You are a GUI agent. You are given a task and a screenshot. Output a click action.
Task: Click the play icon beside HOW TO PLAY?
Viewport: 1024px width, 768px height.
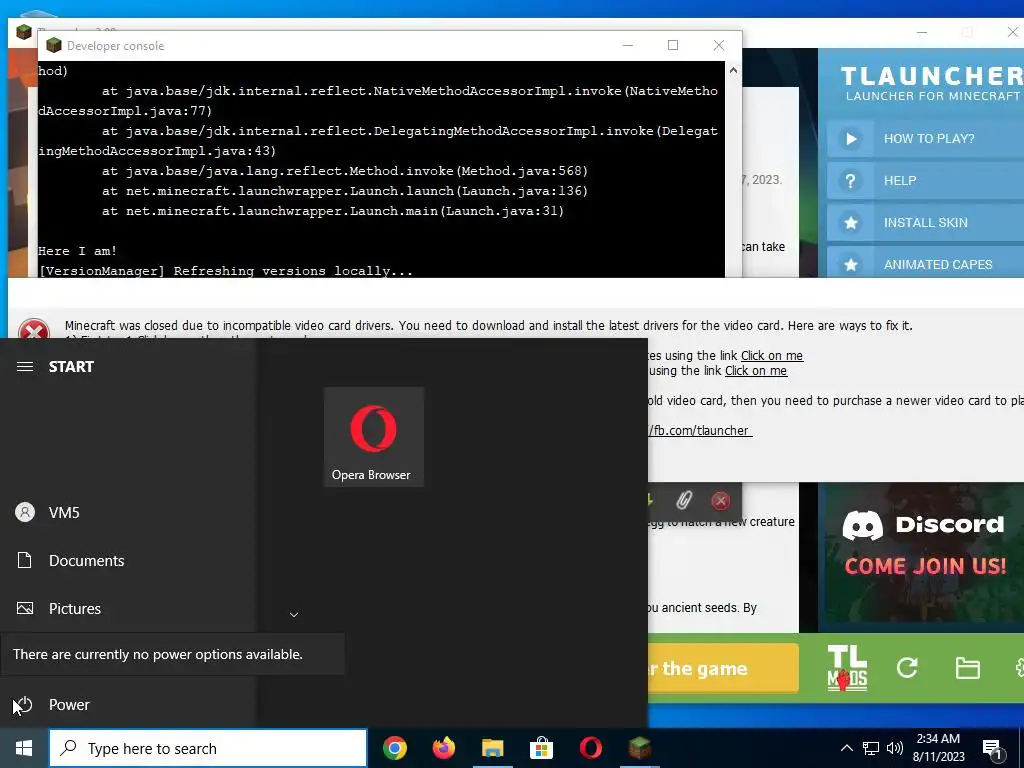click(850, 138)
